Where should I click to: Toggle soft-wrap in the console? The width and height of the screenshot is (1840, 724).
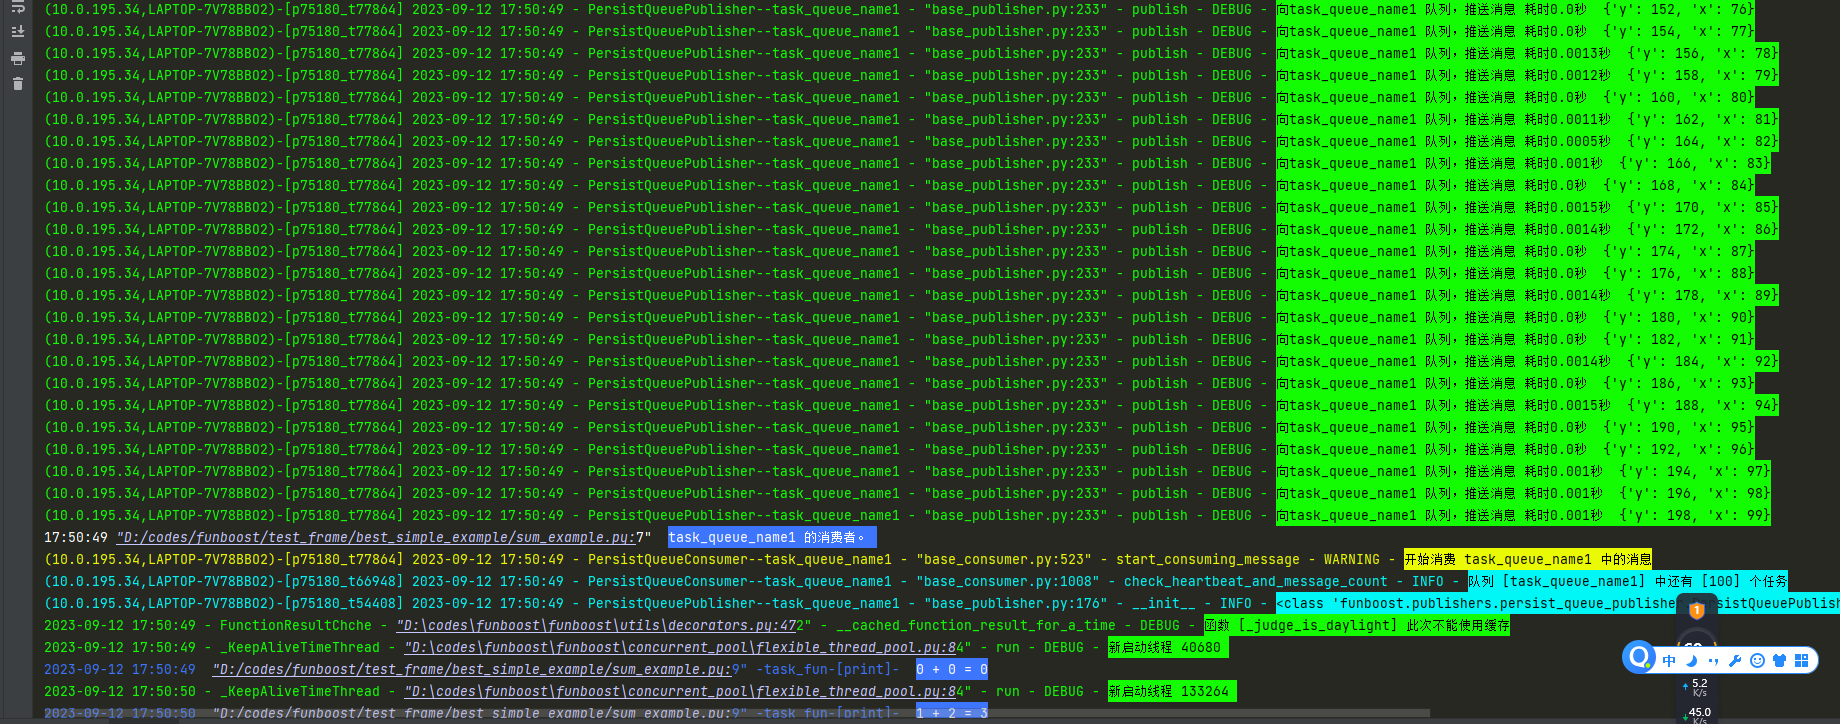tap(17, 6)
